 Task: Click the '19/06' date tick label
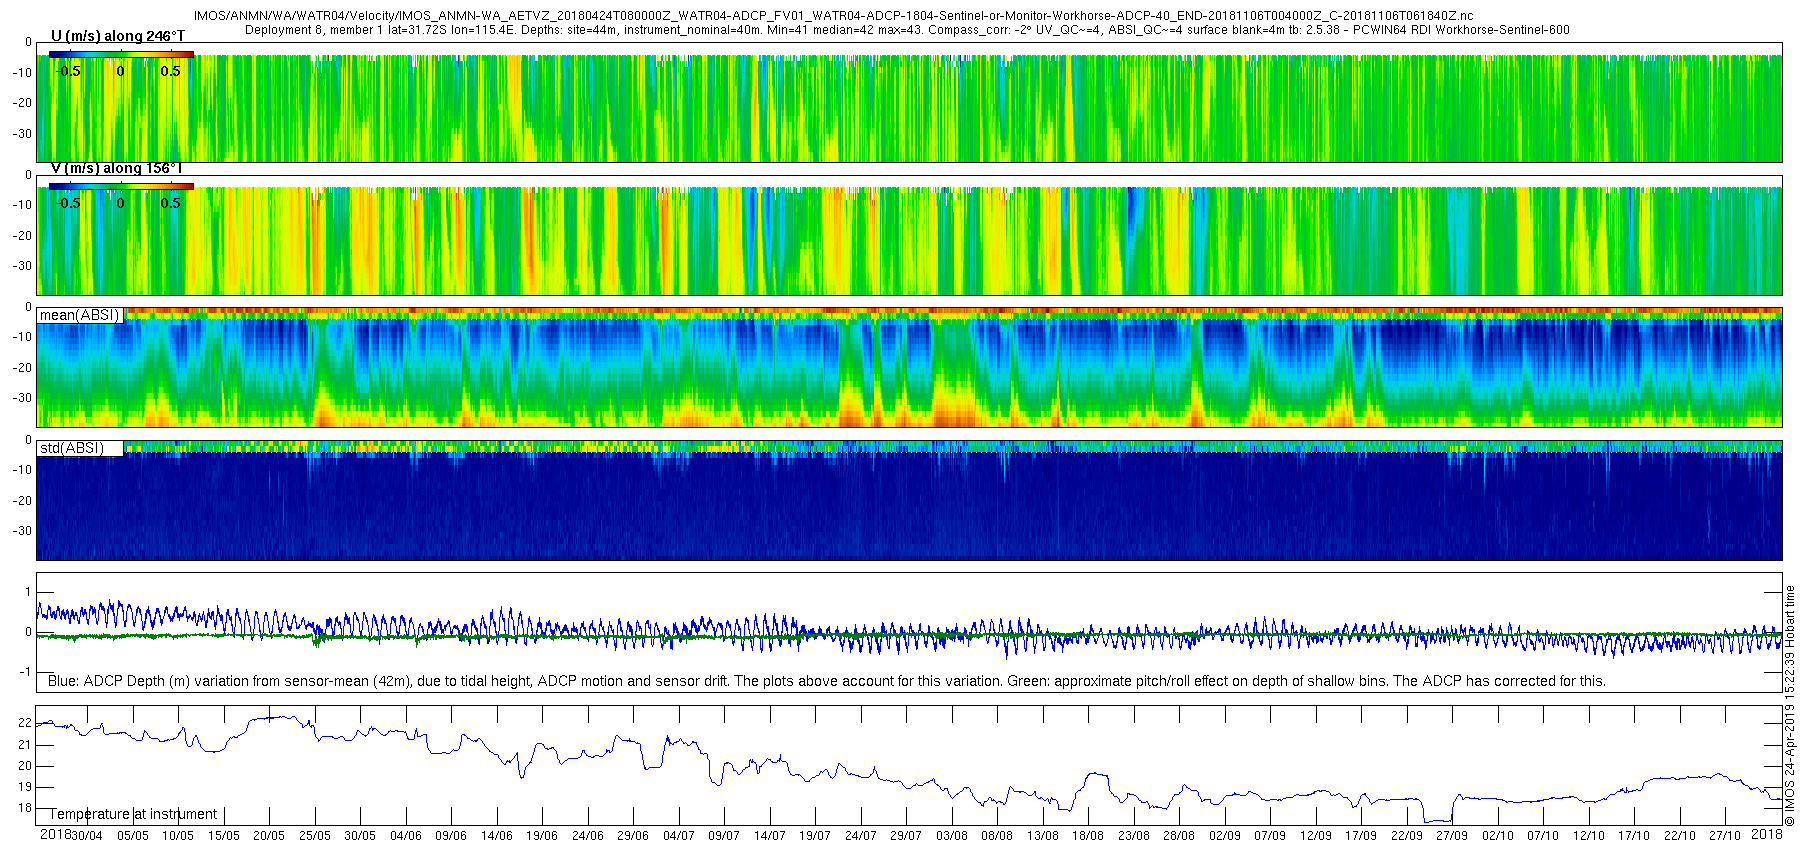click(542, 836)
